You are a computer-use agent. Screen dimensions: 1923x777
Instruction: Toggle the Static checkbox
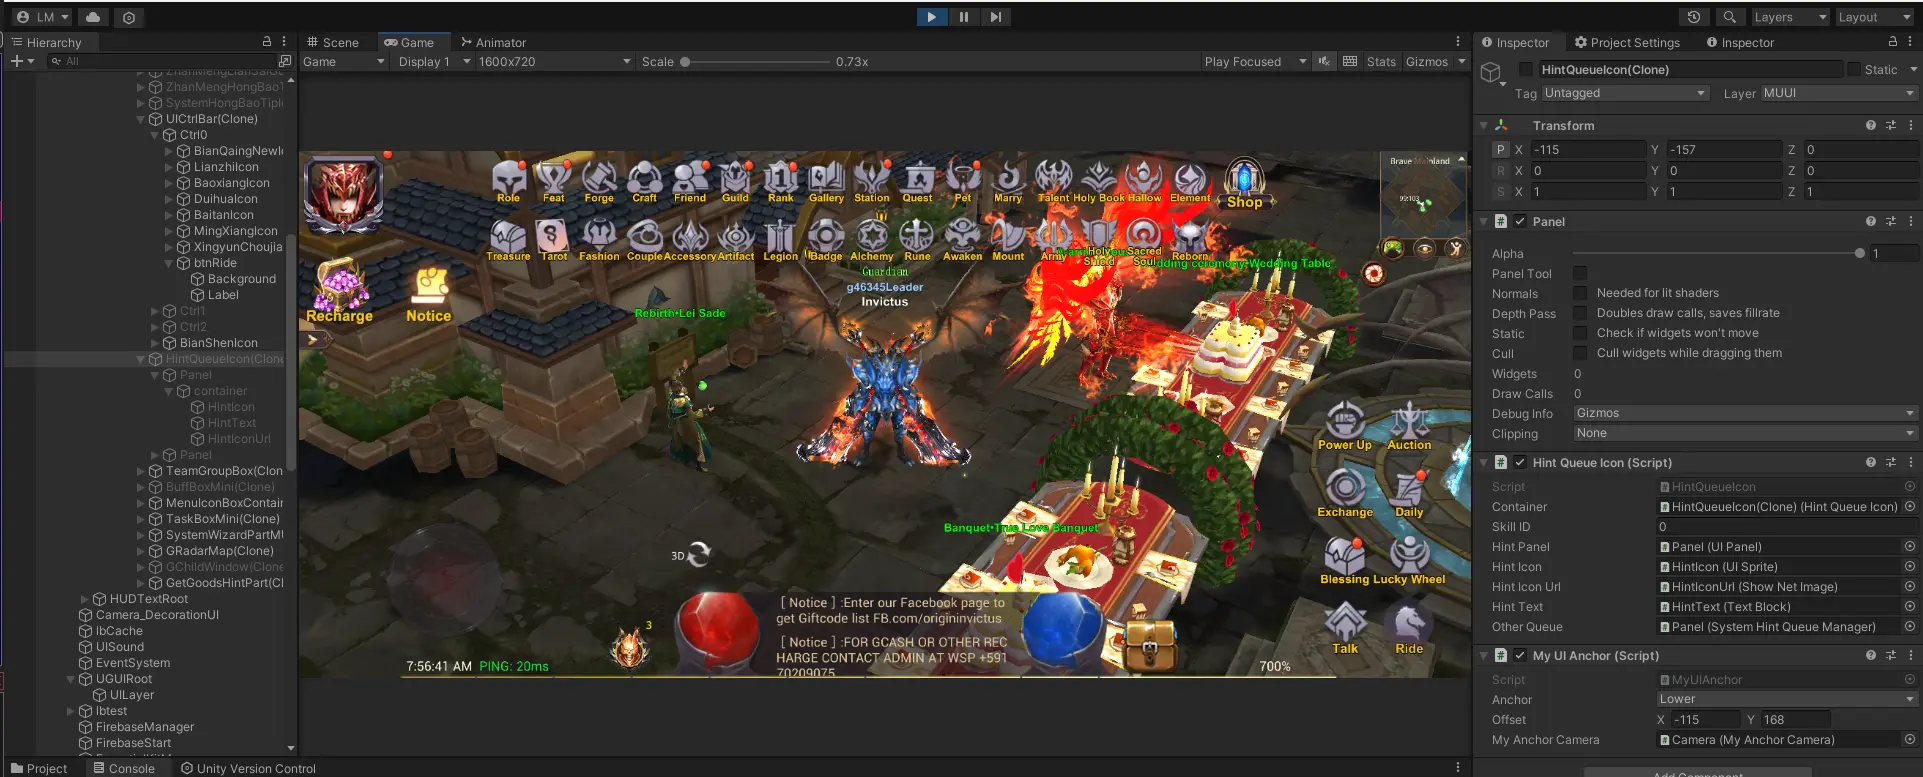(1854, 70)
